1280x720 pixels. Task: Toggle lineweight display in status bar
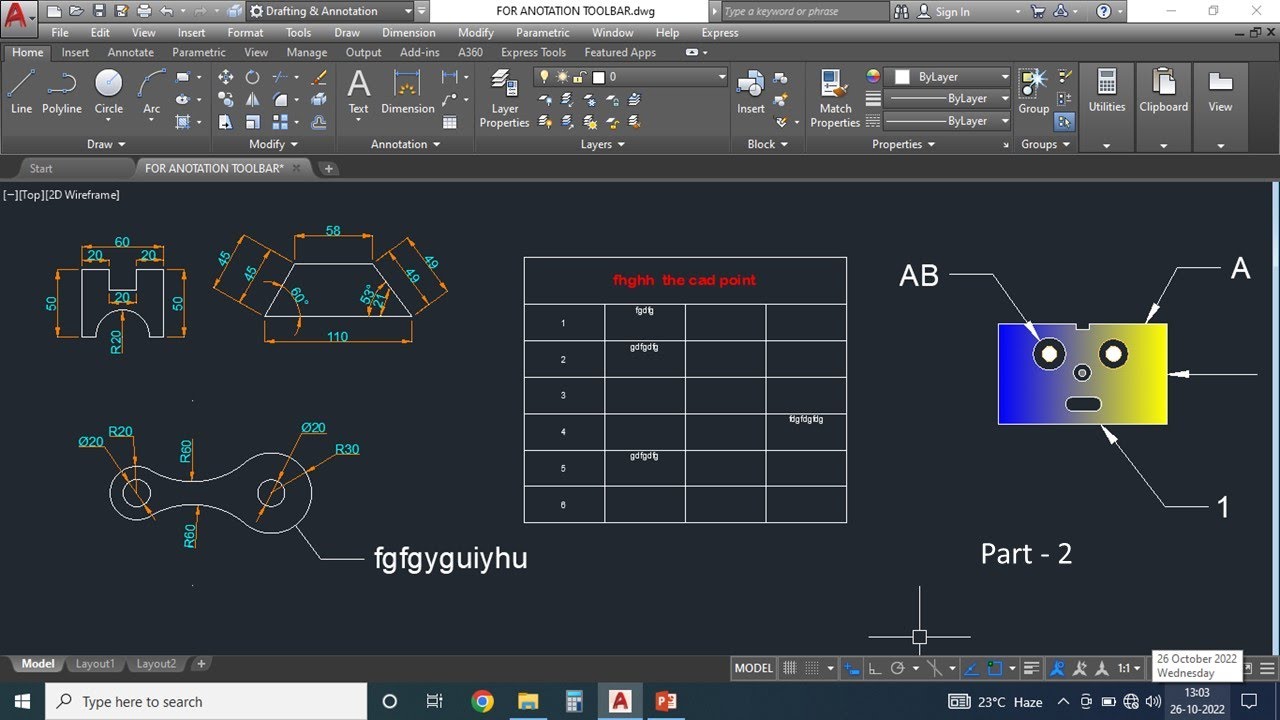(1032, 668)
